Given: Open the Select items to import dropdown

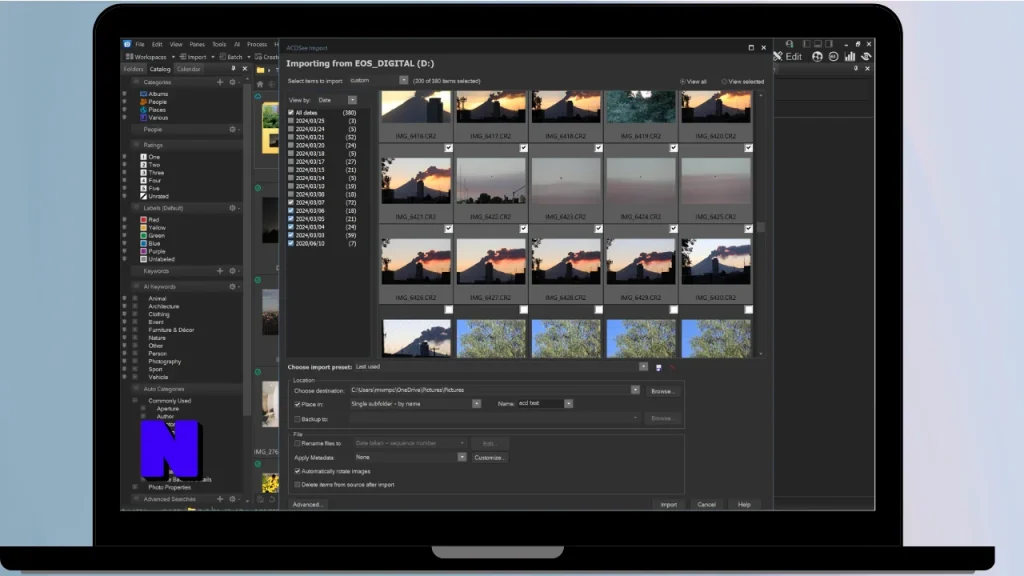Looking at the screenshot, I should click(404, 80).
